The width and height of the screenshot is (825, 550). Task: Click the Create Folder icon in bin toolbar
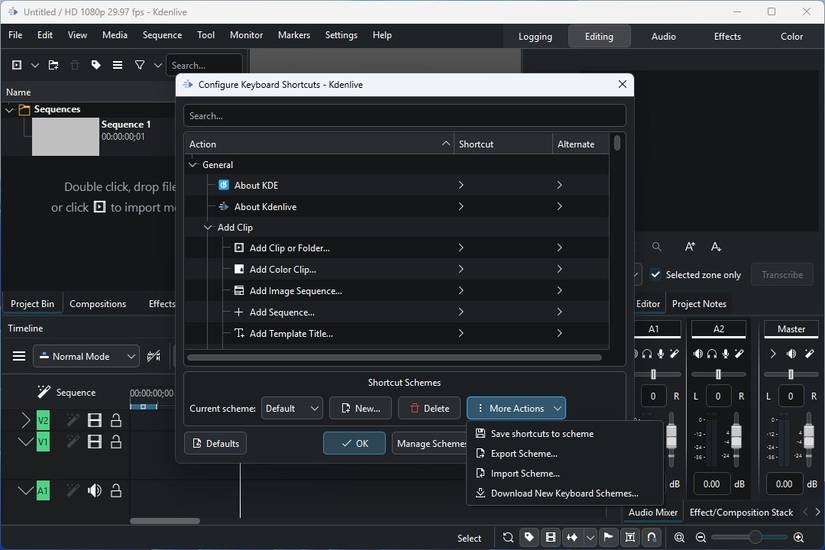53,65
